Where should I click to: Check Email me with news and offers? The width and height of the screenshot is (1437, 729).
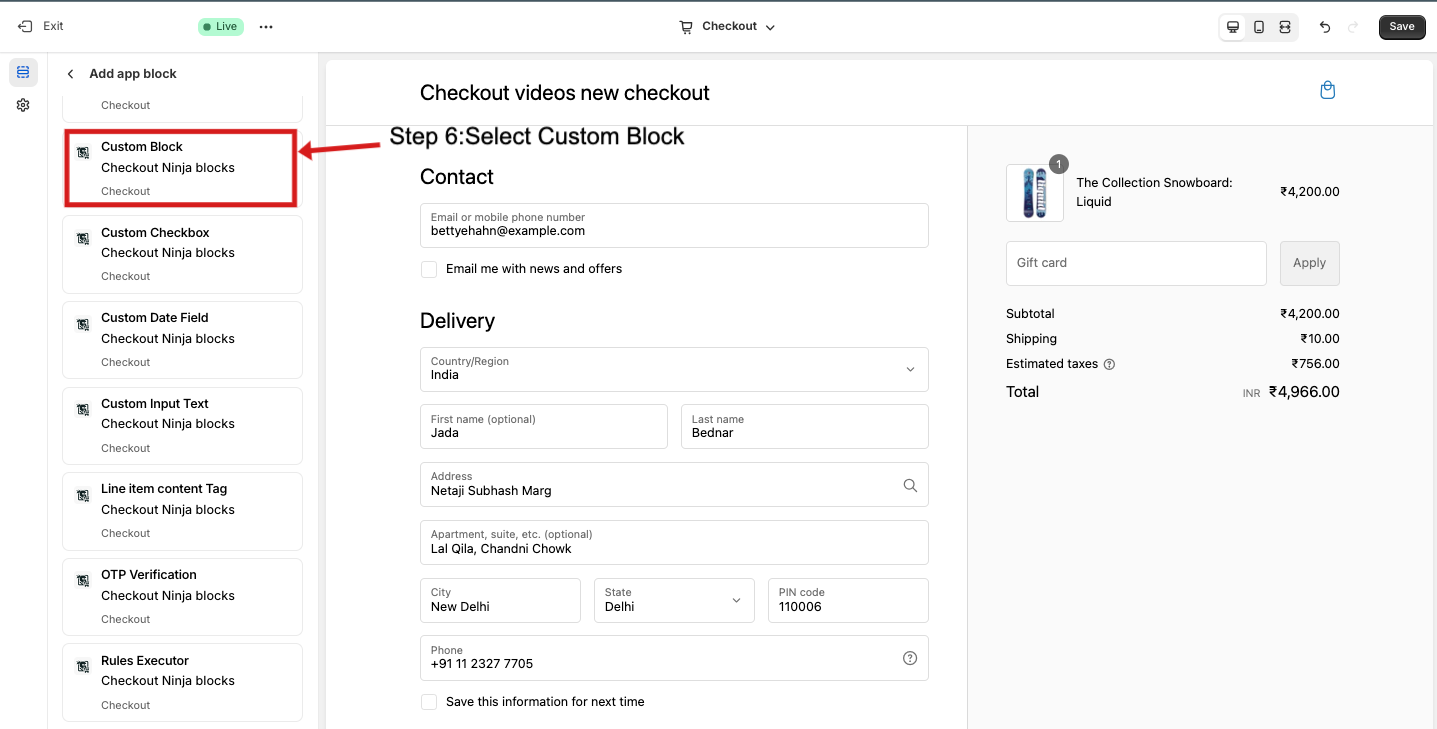[x=429, y=269]
